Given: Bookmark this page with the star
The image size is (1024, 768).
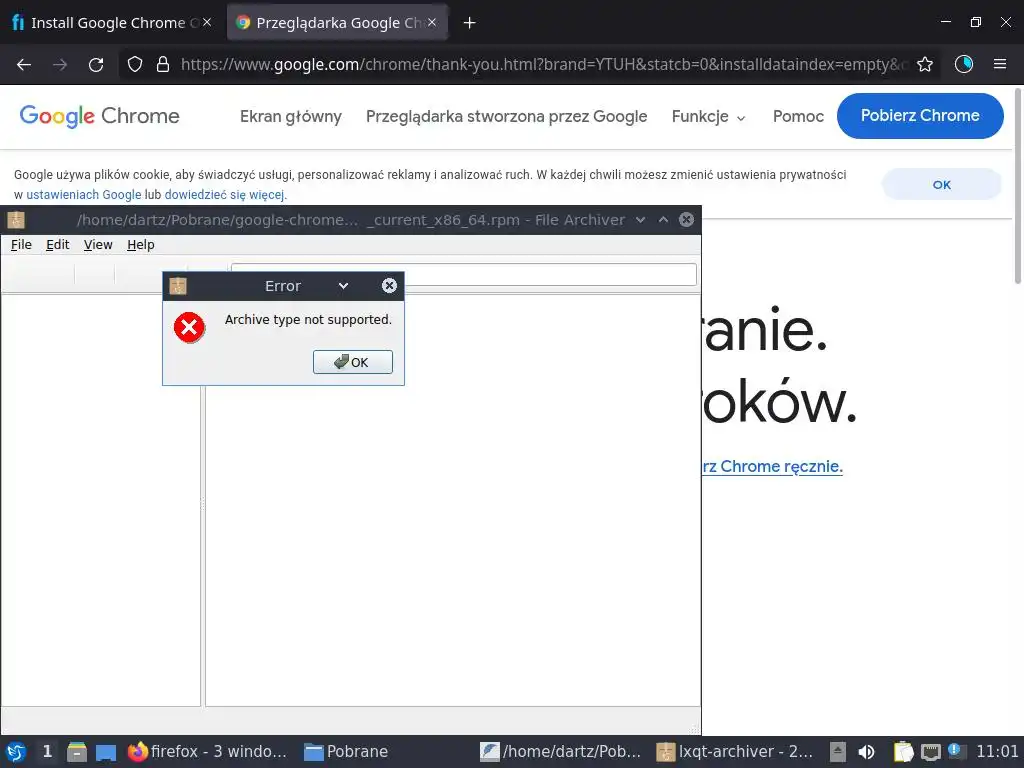Looking at the screenshot, I should pyautogui.click(x=924, y=64).
